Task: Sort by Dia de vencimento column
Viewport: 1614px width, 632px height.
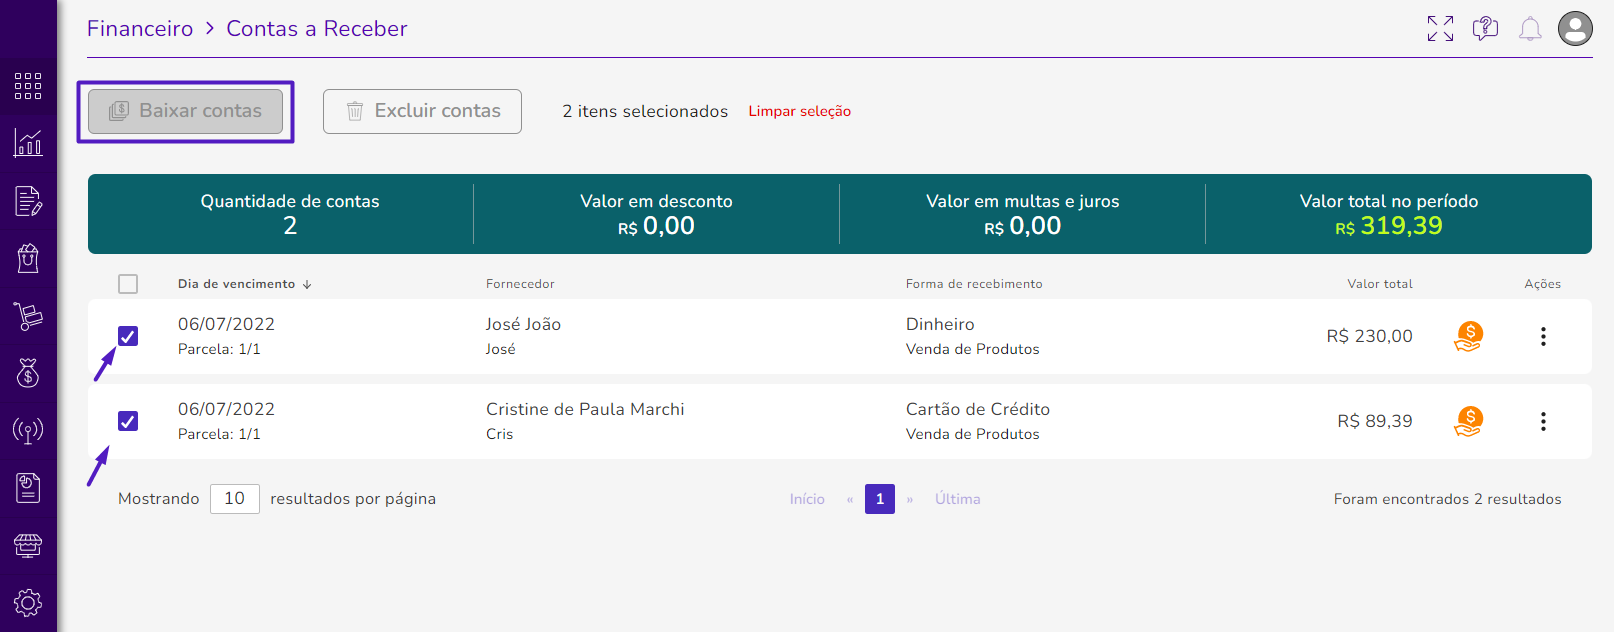Action: click(244, 284)
